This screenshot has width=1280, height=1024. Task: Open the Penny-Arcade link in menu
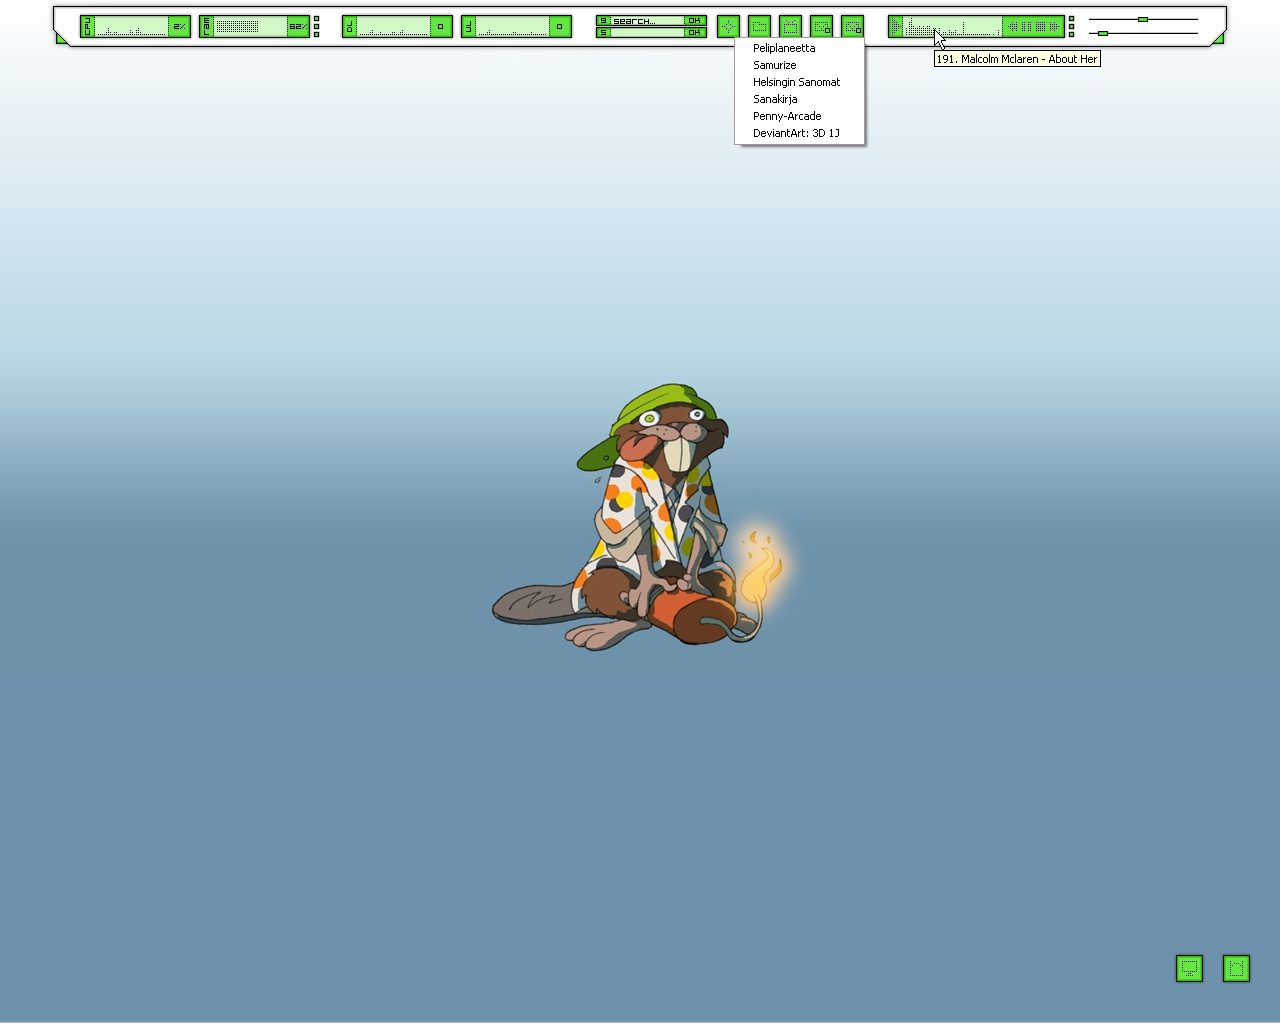pyautogui.click(x=787, y=116)
